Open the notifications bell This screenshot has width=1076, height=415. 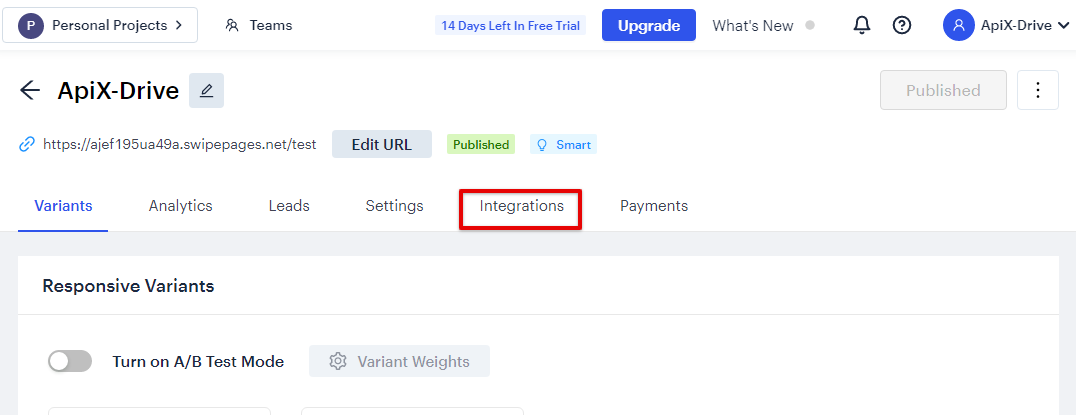pyautogui.click(x=862, y=25)
